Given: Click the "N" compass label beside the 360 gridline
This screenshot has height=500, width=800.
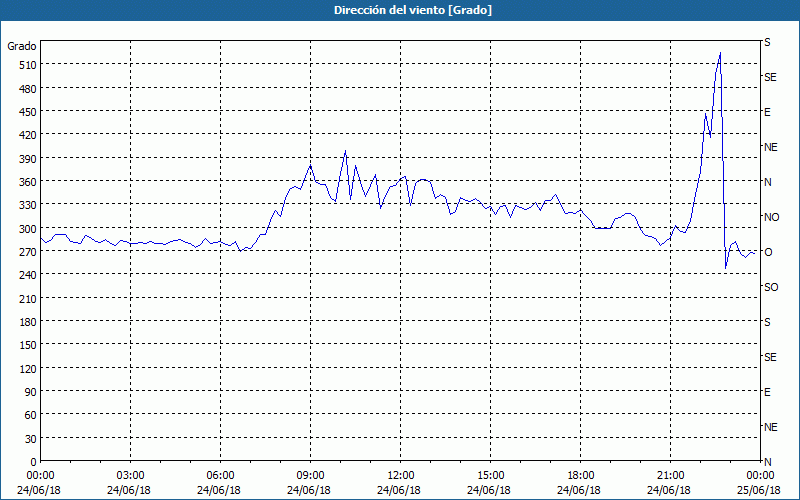Looking at the screenshot, I should pyautogui.click(x=767, y=182).
